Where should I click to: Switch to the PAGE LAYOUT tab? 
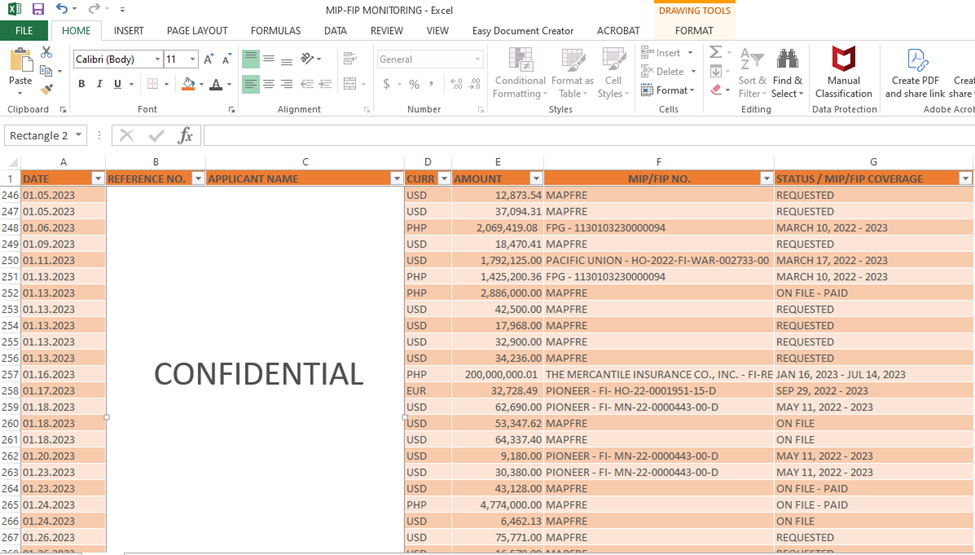coord(197,30)
